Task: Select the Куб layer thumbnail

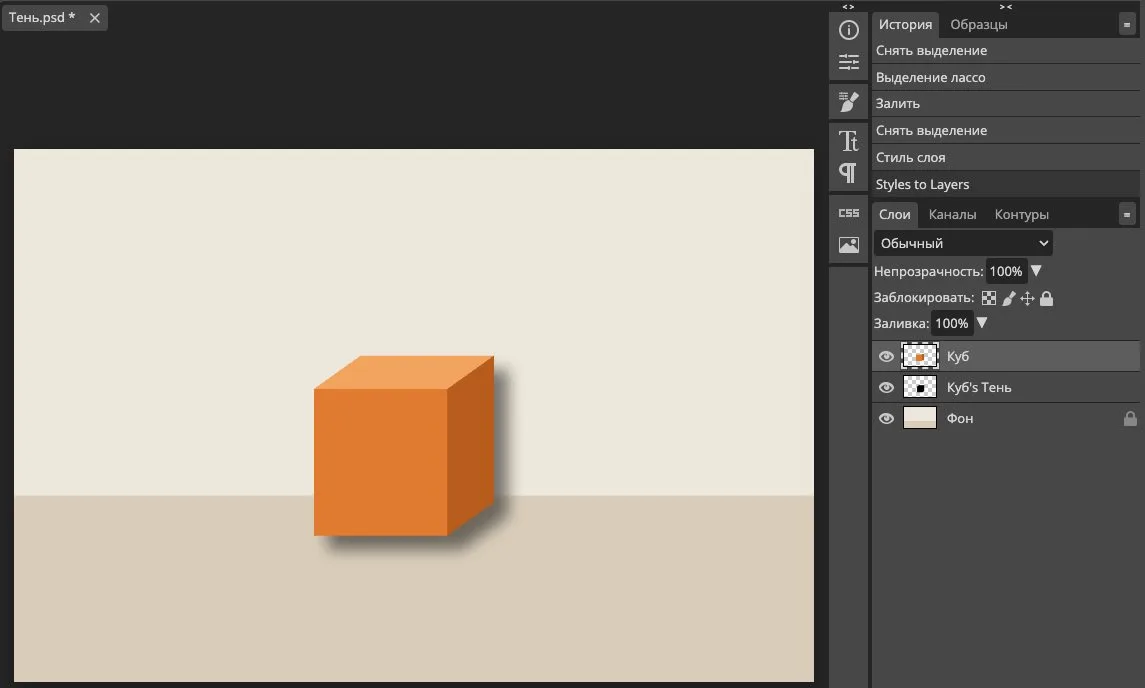Action: pyautogui.click(x=919, y=356)
